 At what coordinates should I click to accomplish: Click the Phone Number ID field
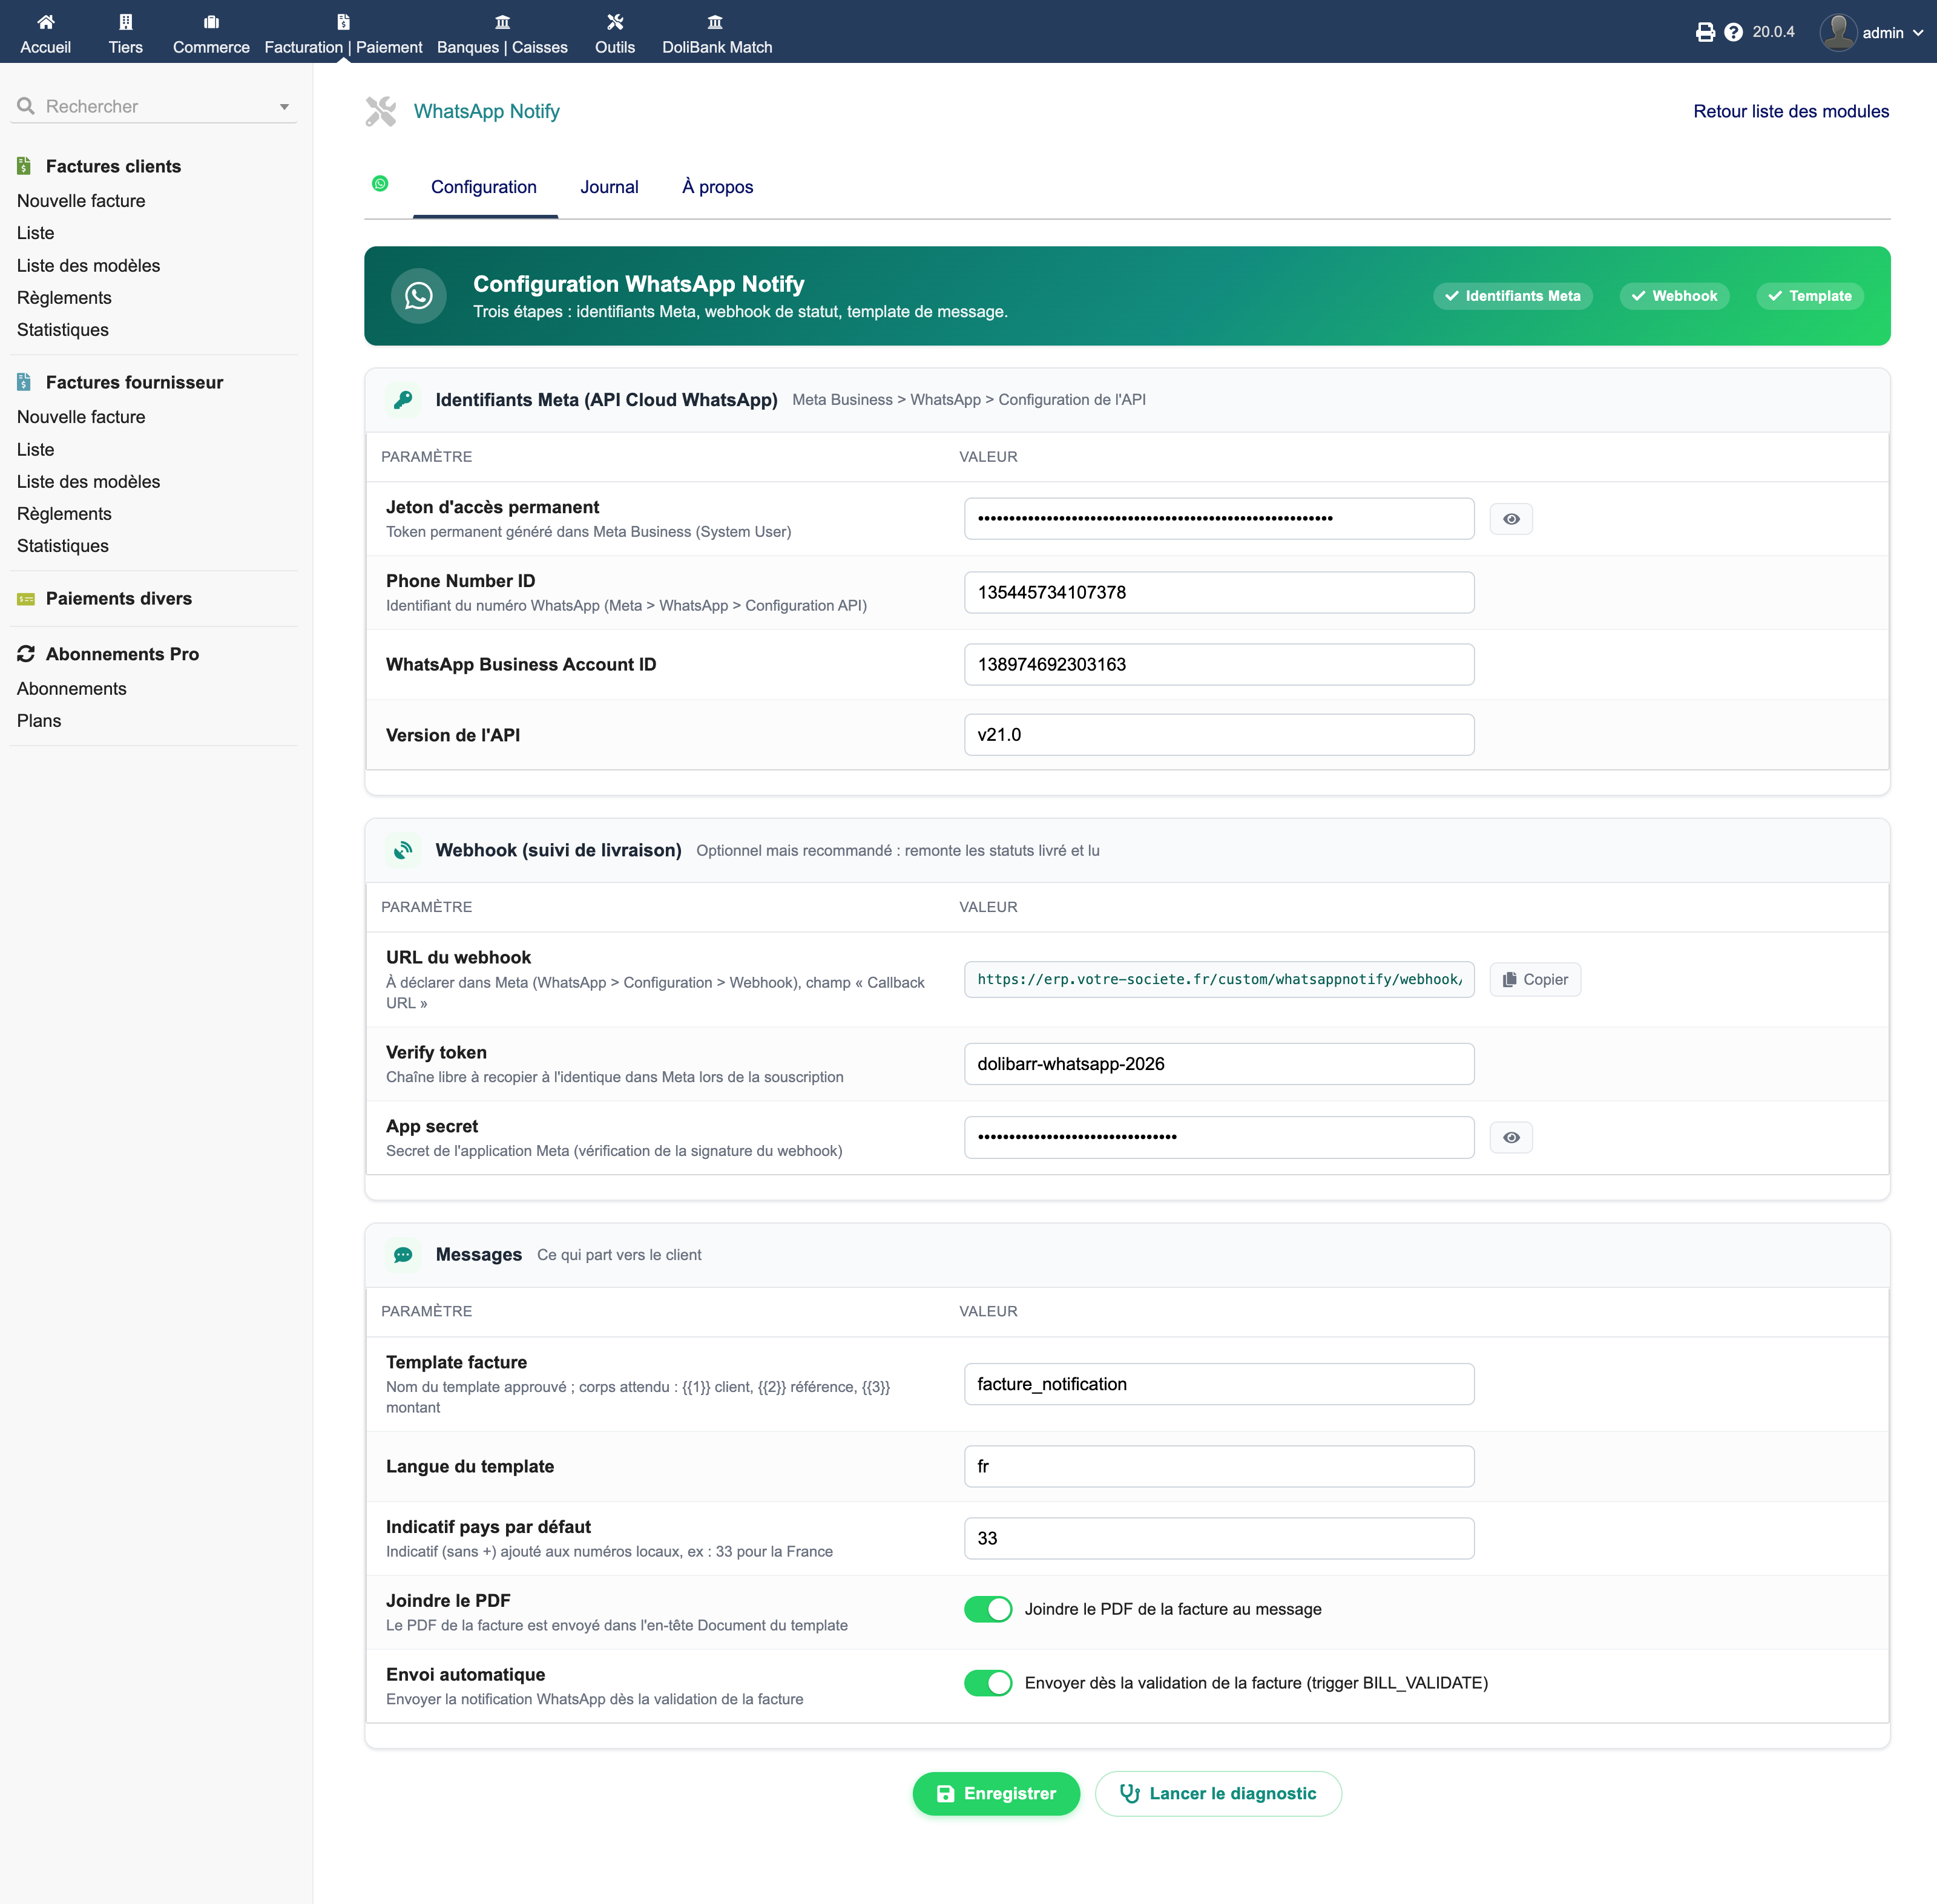(1219, 592)
